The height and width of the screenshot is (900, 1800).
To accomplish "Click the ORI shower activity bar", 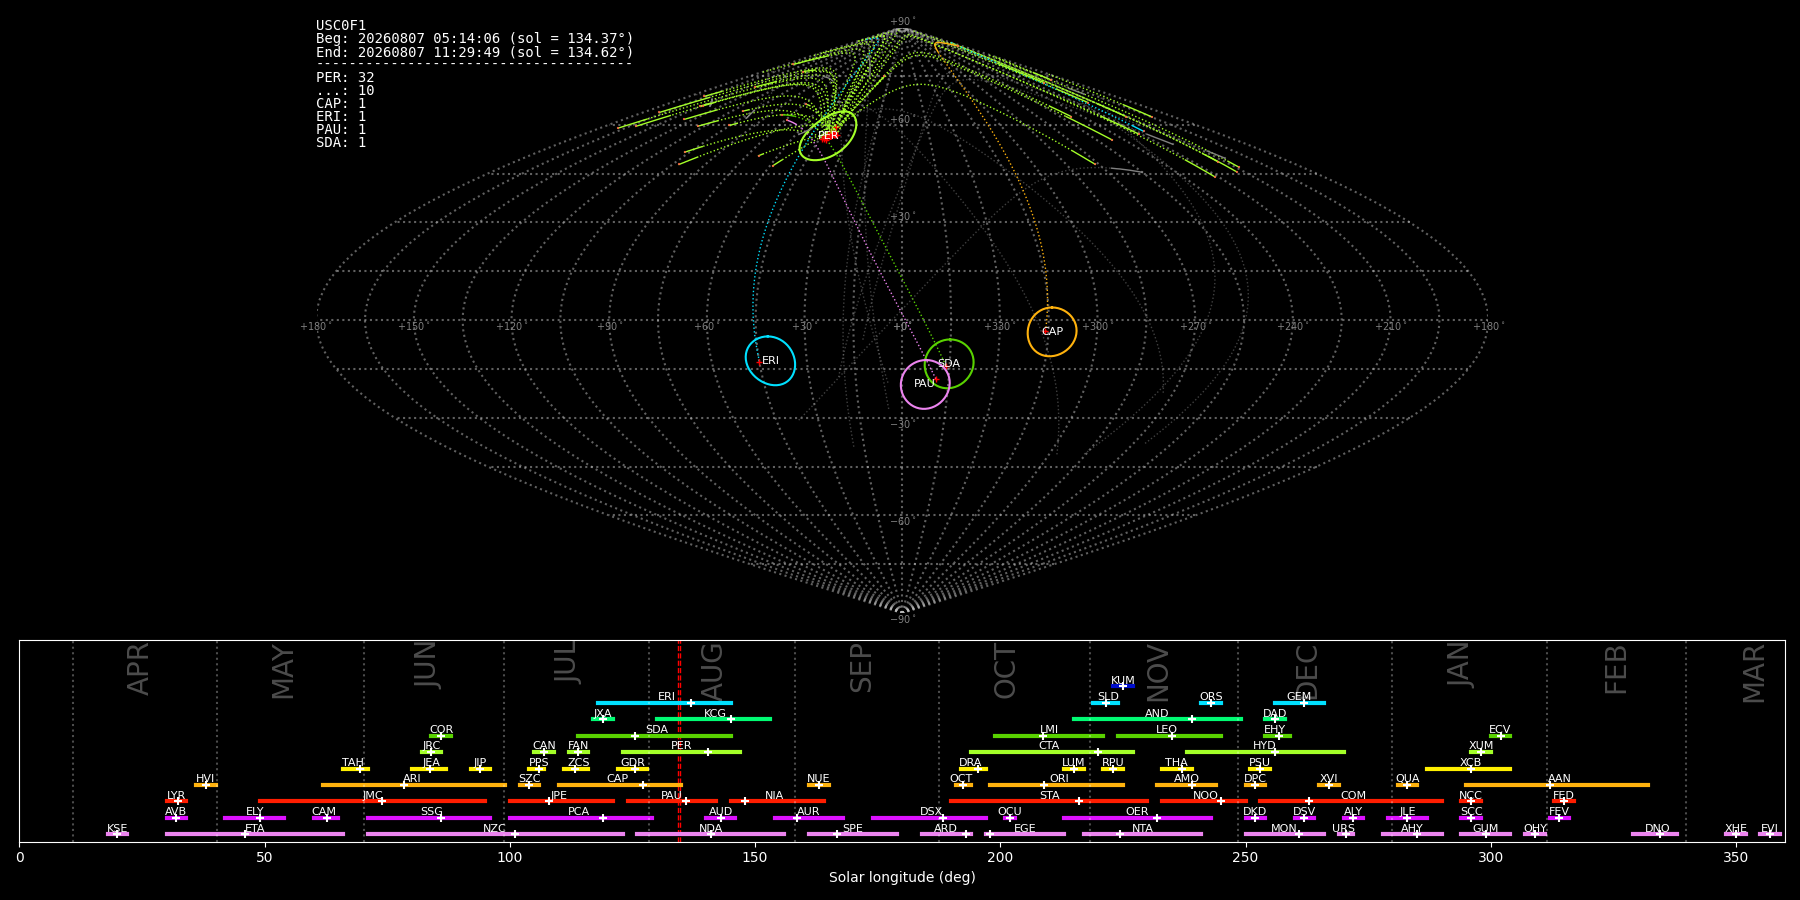I will pos(1056,785).
